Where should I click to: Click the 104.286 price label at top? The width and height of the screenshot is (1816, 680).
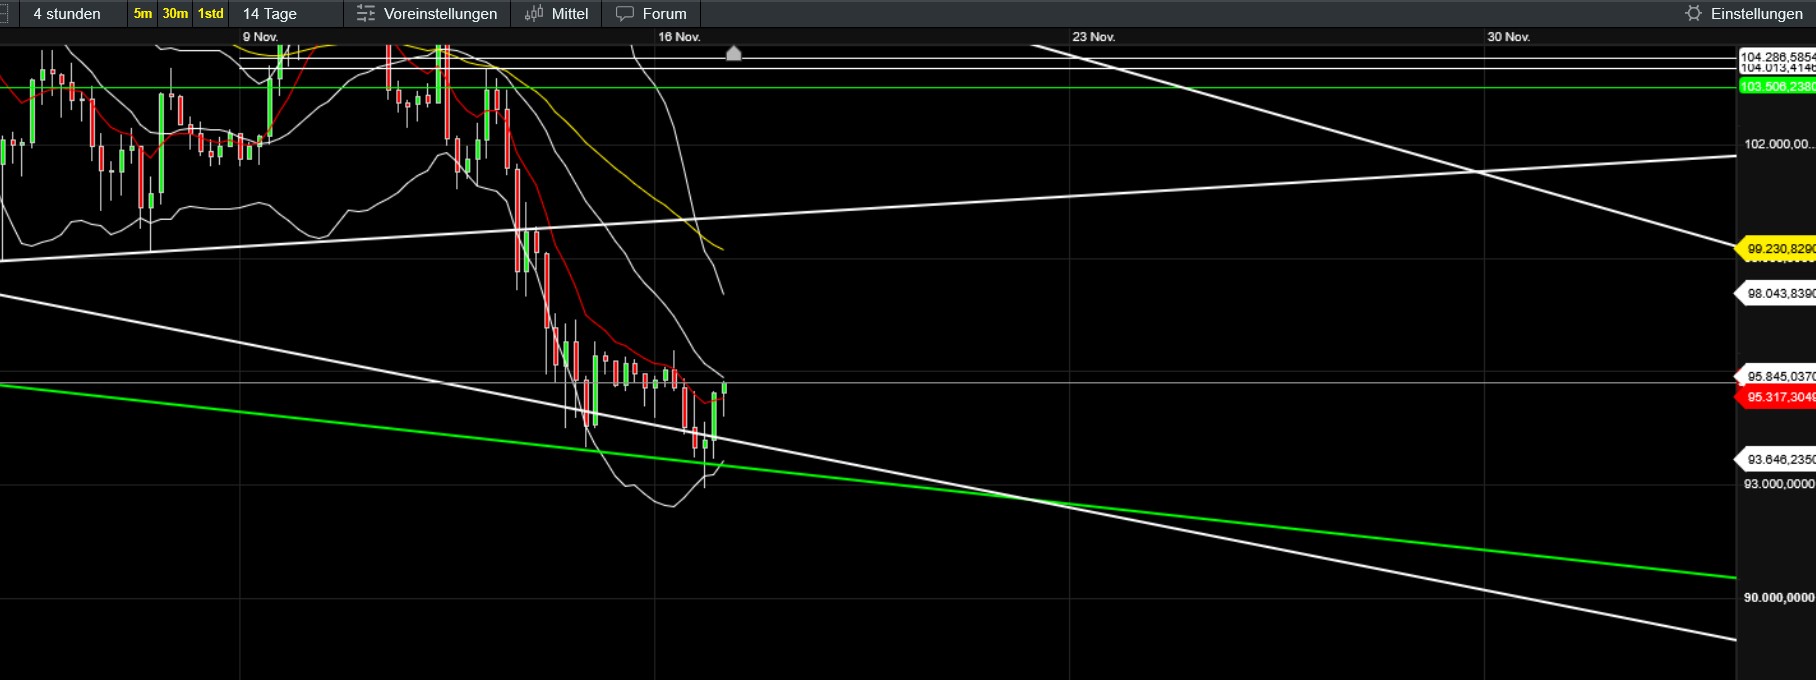1777,57
